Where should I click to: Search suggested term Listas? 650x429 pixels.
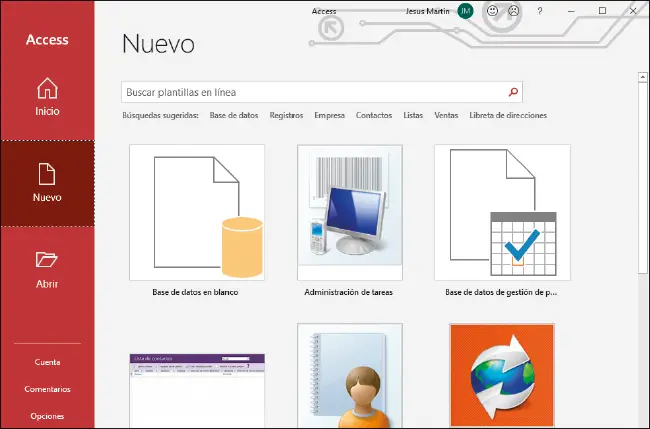pos(413,115)
